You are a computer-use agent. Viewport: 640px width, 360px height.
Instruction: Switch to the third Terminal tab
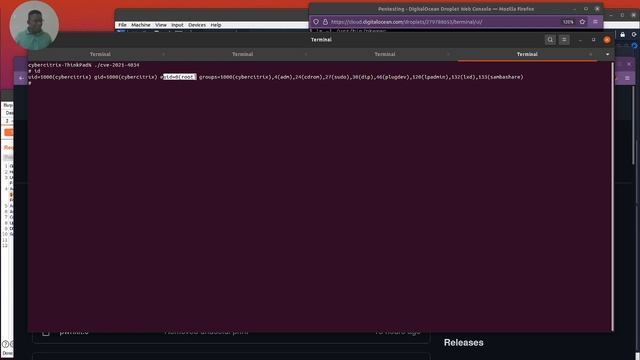(384, 54)
